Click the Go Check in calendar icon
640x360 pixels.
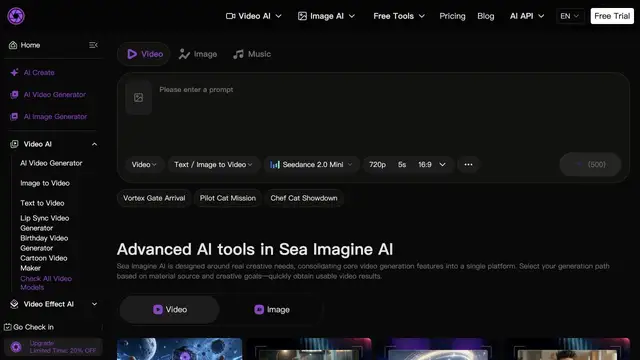[x=7, y=327]
